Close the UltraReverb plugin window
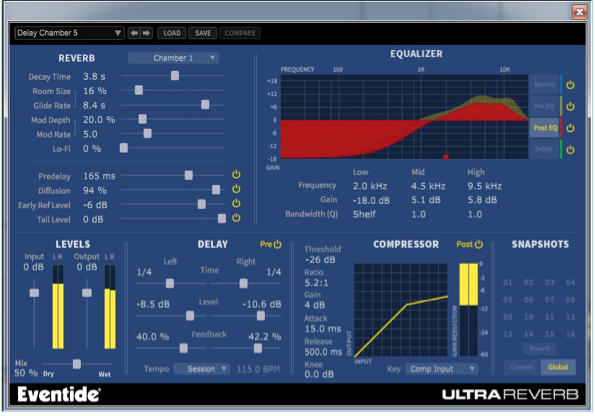 pyautogui.click(x=579, y=12)
